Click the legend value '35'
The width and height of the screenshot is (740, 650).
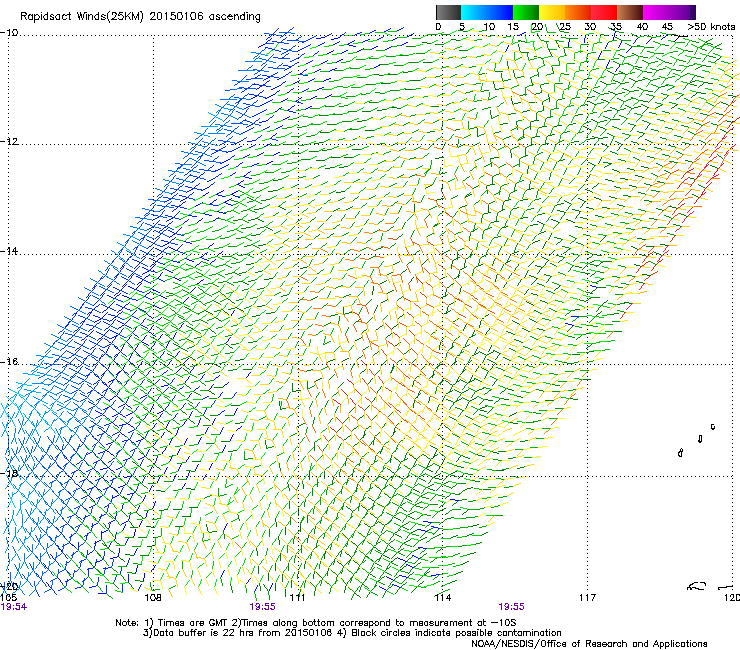coord(615,27)
